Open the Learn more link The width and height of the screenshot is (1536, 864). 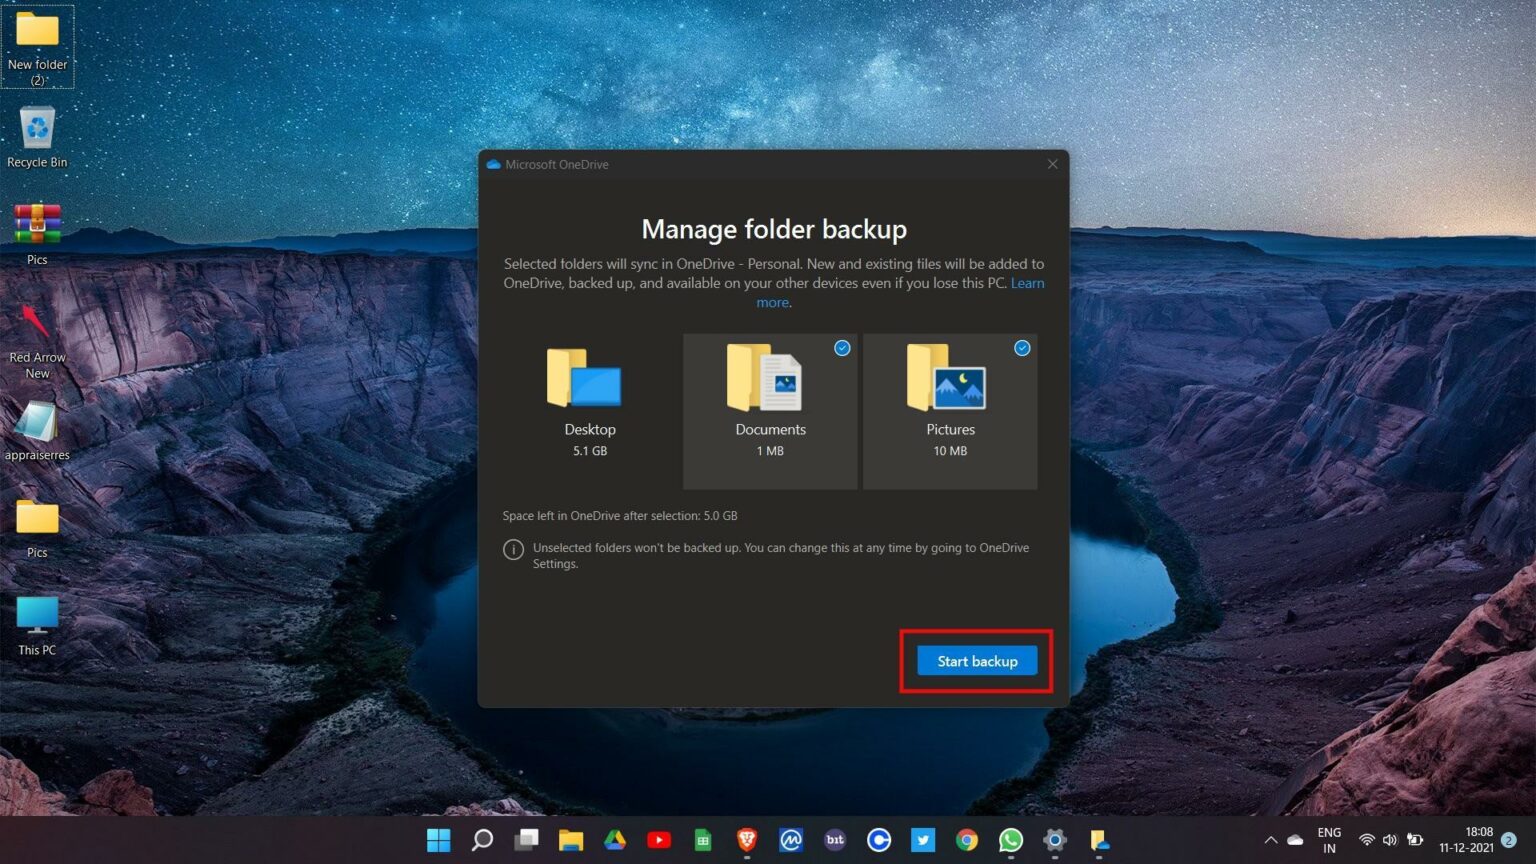[1027, 283]
